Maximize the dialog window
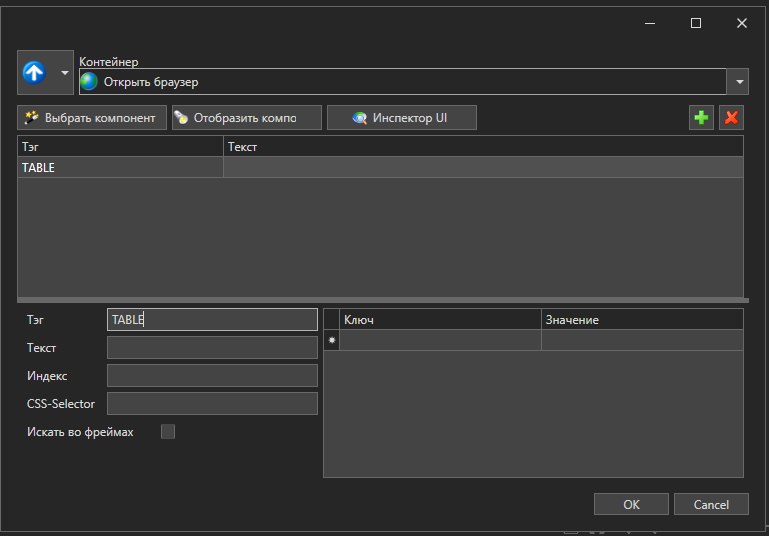This screenshot has width=769, height=536. coord(695,23)
